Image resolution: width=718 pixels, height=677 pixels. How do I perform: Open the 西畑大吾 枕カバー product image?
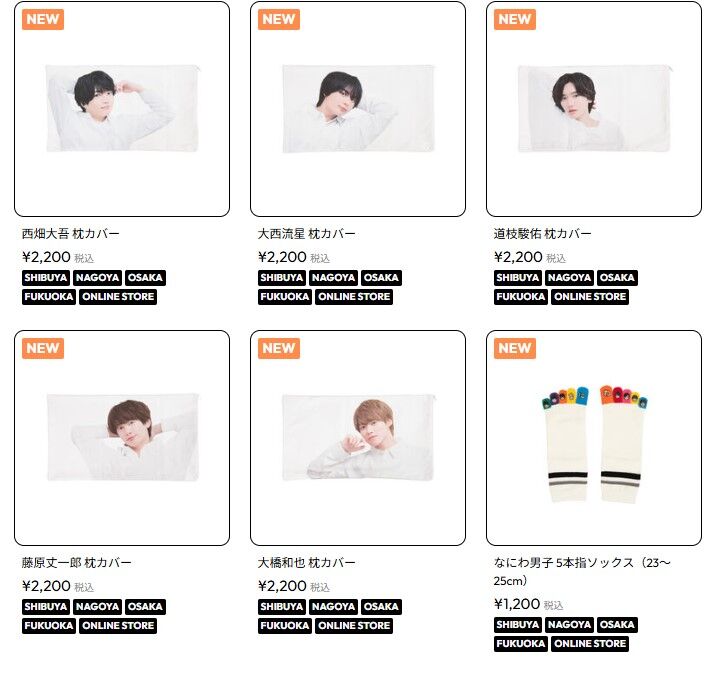pos(122,109)
